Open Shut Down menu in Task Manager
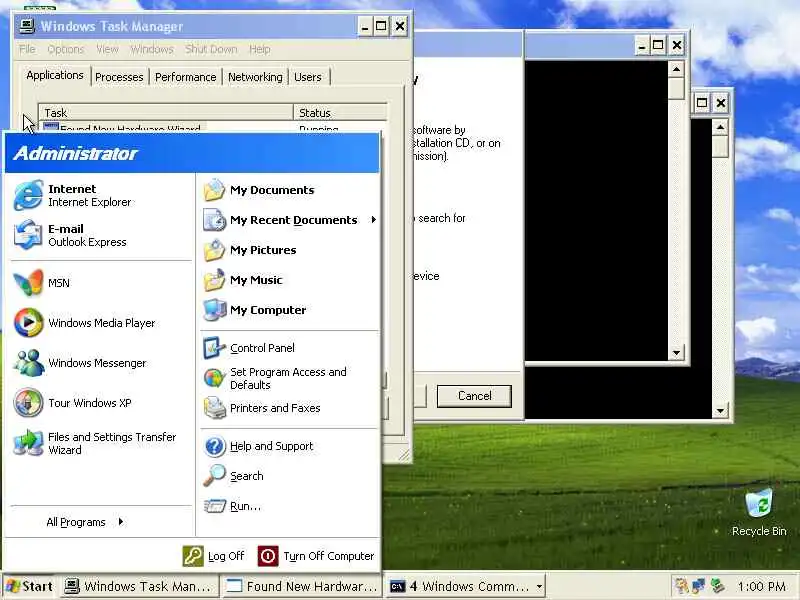This screenshot has width=800, height=600. [211, 49]
